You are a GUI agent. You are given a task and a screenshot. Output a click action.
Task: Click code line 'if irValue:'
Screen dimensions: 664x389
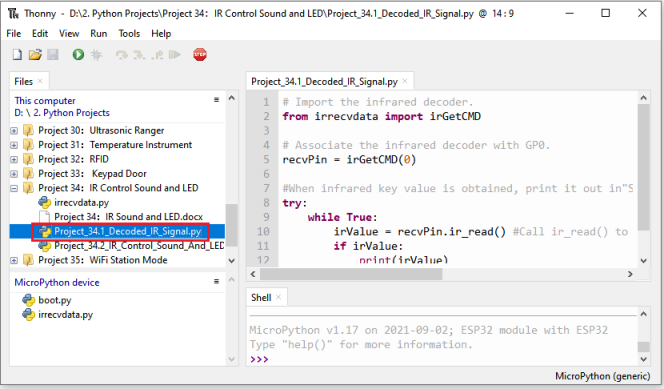[x=368, y=246]
